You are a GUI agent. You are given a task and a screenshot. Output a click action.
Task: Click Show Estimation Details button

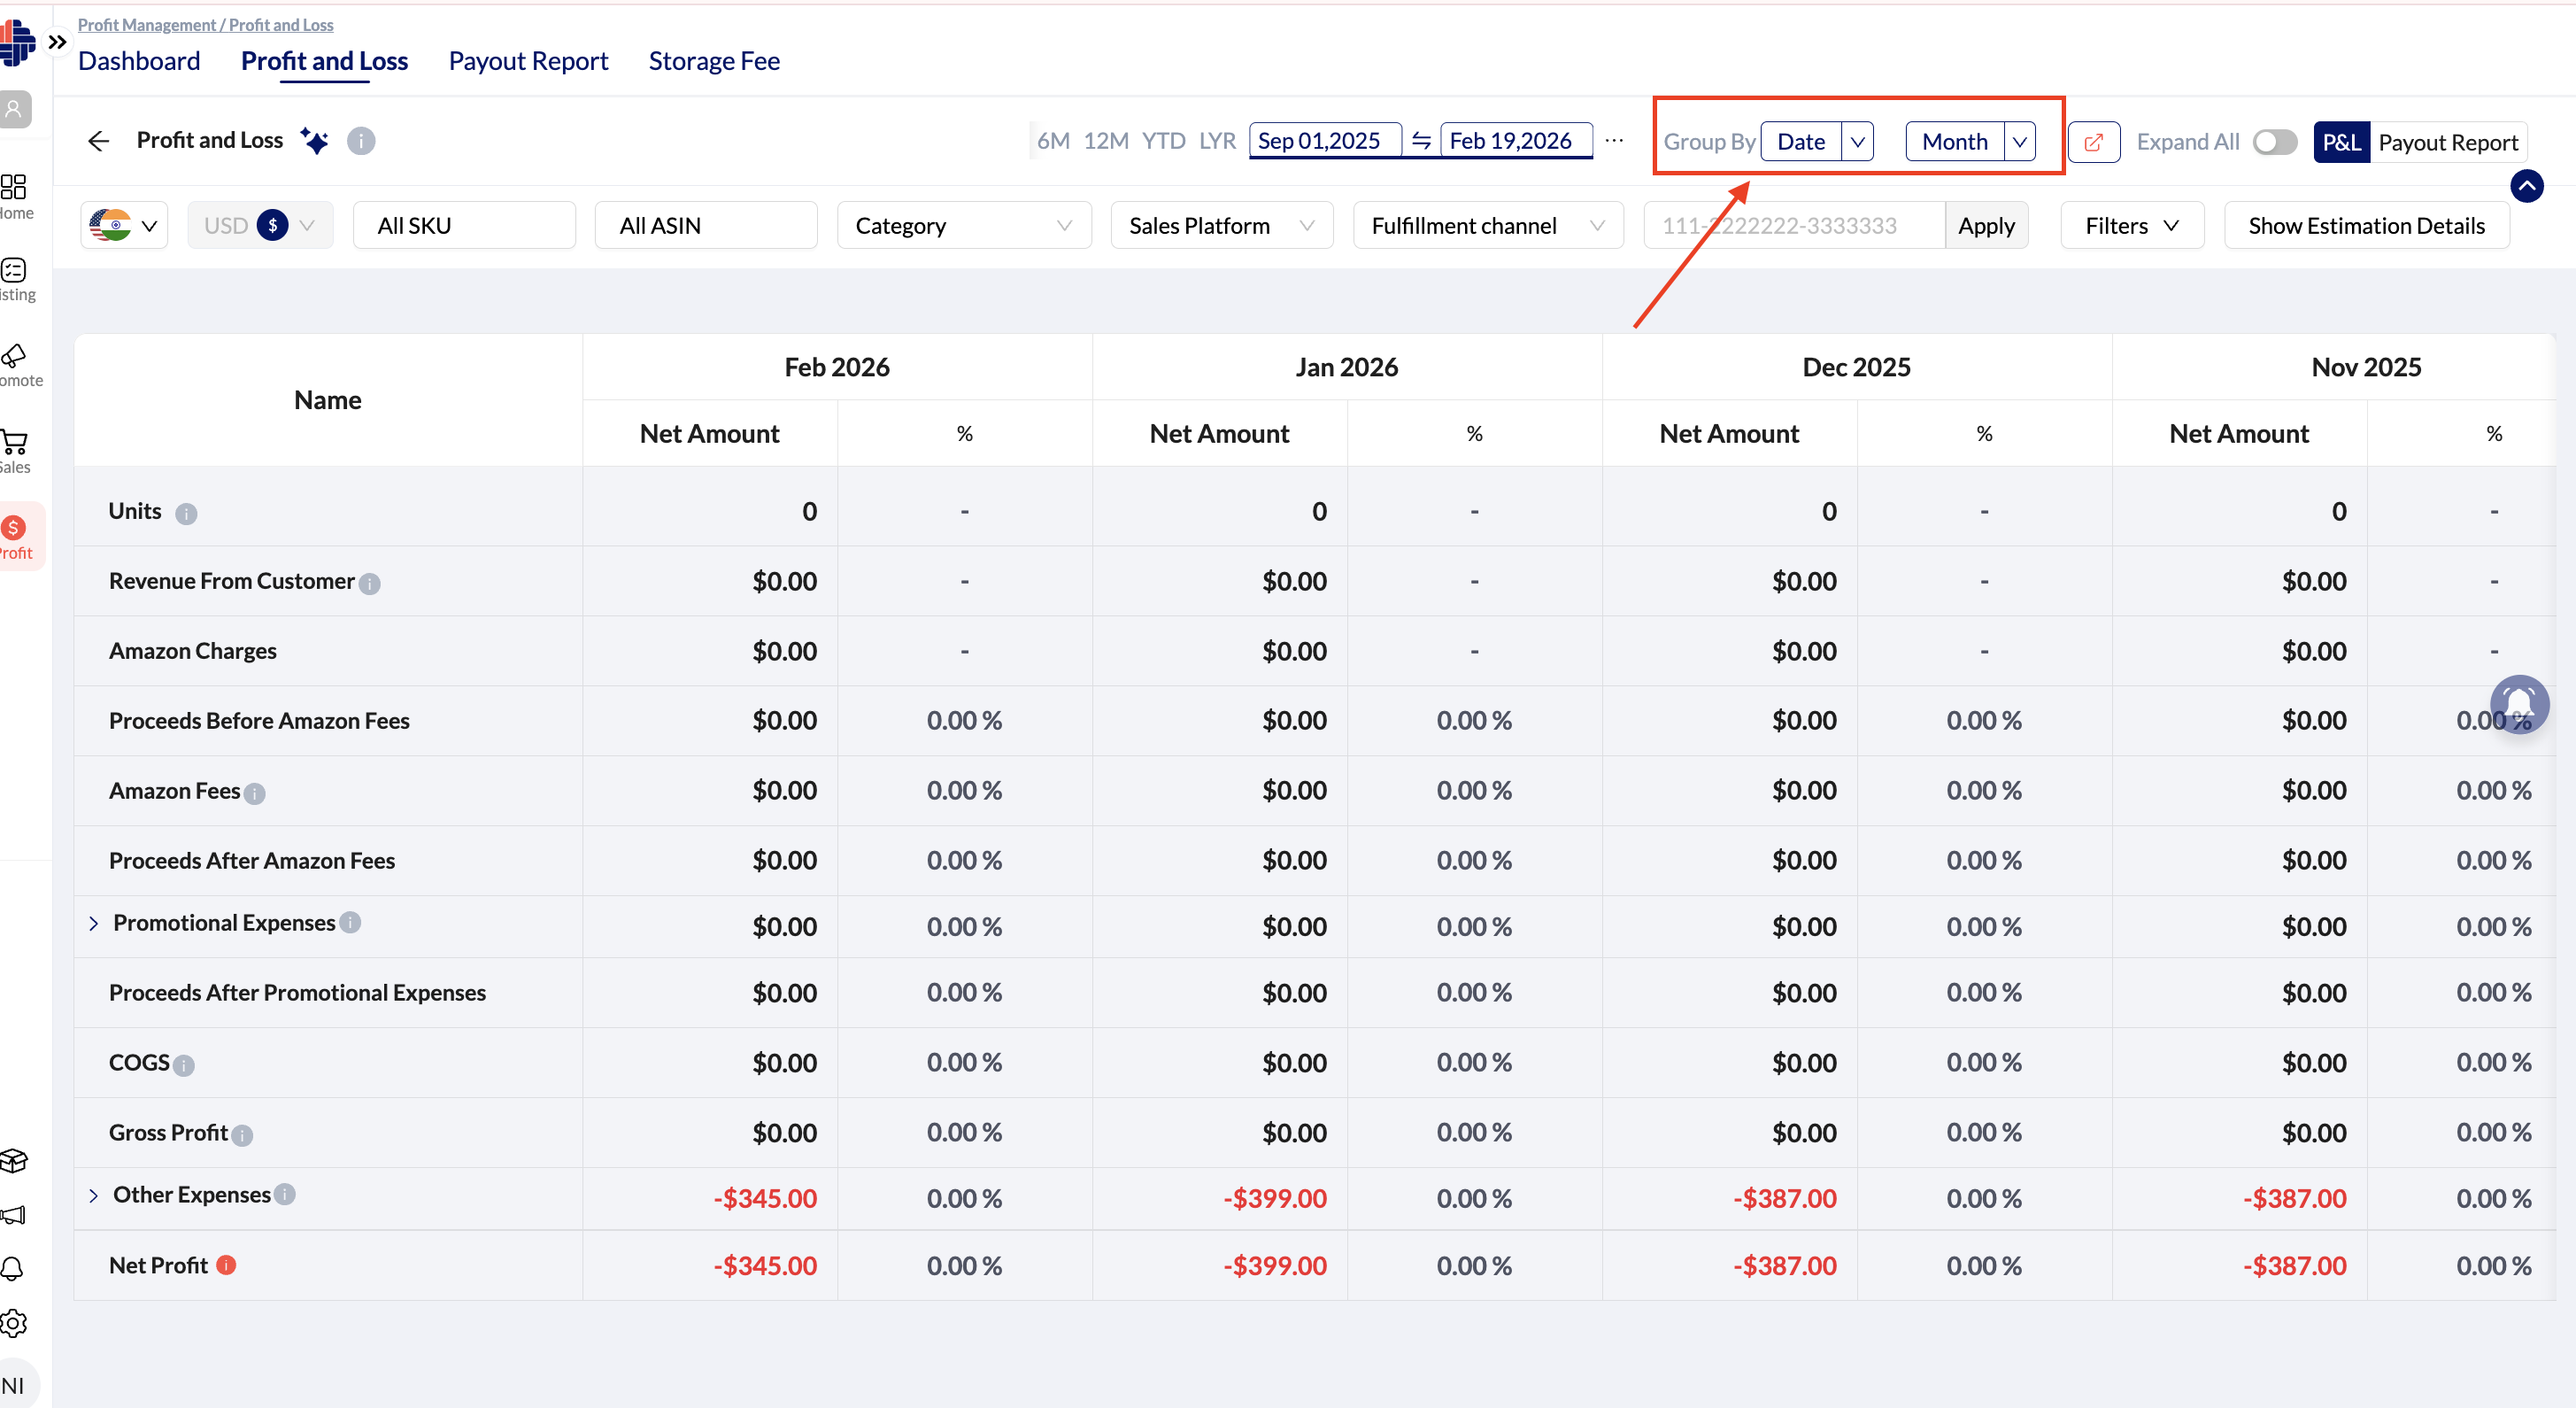coord(2366,226)
